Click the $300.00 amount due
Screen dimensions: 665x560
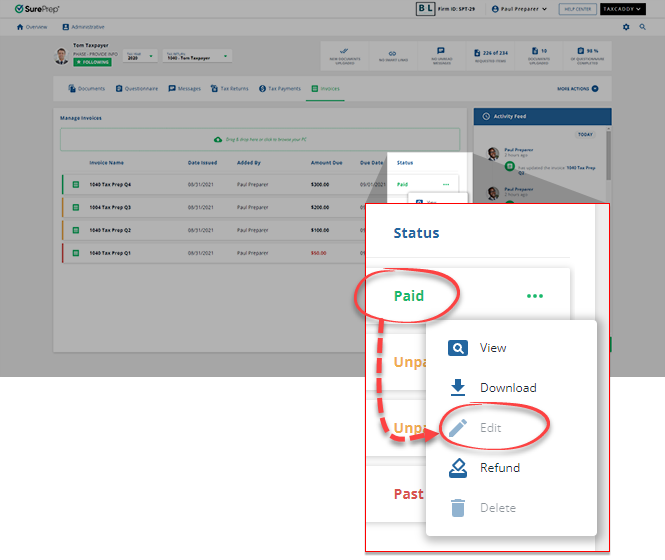[x=320, y=185]
